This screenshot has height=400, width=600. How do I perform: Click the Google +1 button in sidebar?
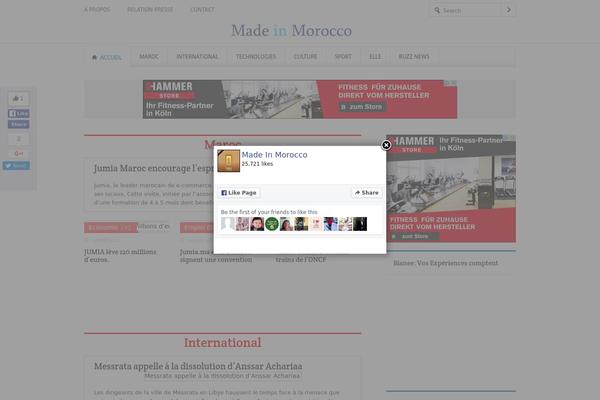pos(18,153)
